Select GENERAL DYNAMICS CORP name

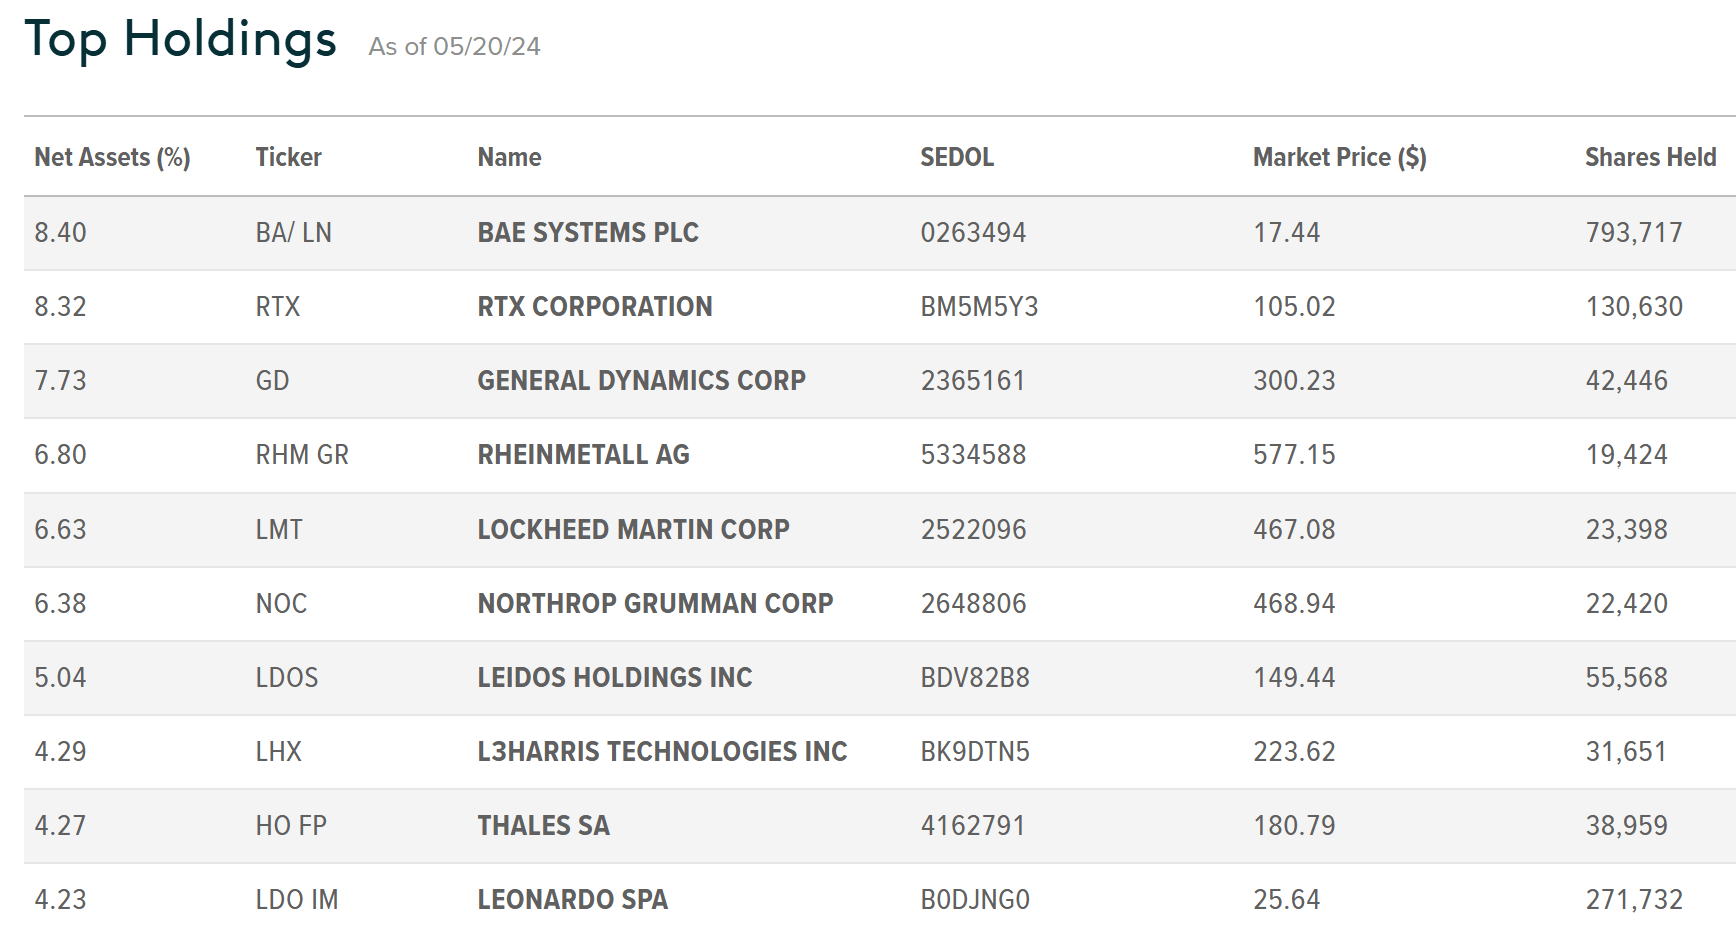pyautogui.click(x=641, y=381)
